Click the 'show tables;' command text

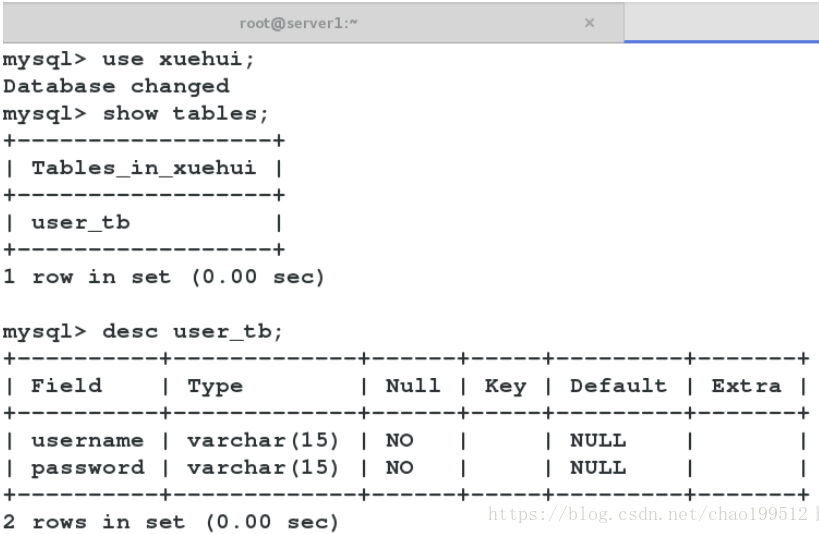[185, 113]
